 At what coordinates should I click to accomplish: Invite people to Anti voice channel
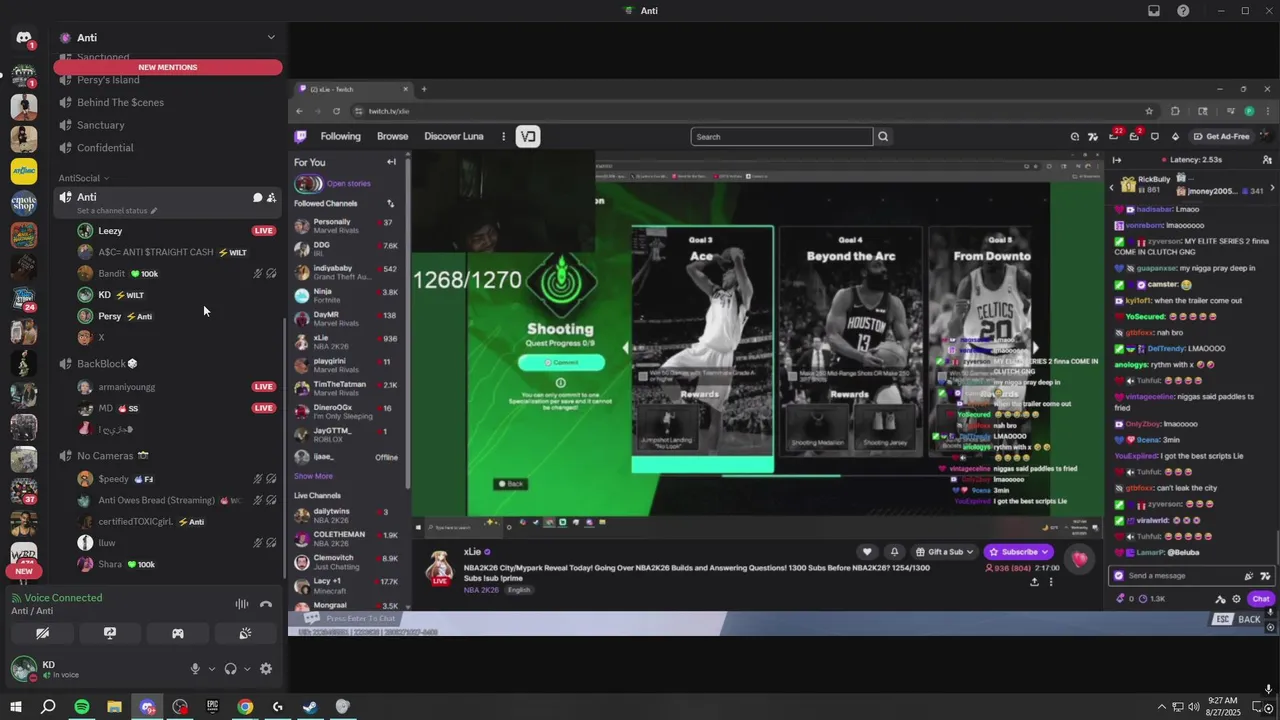tap(271, 198)
